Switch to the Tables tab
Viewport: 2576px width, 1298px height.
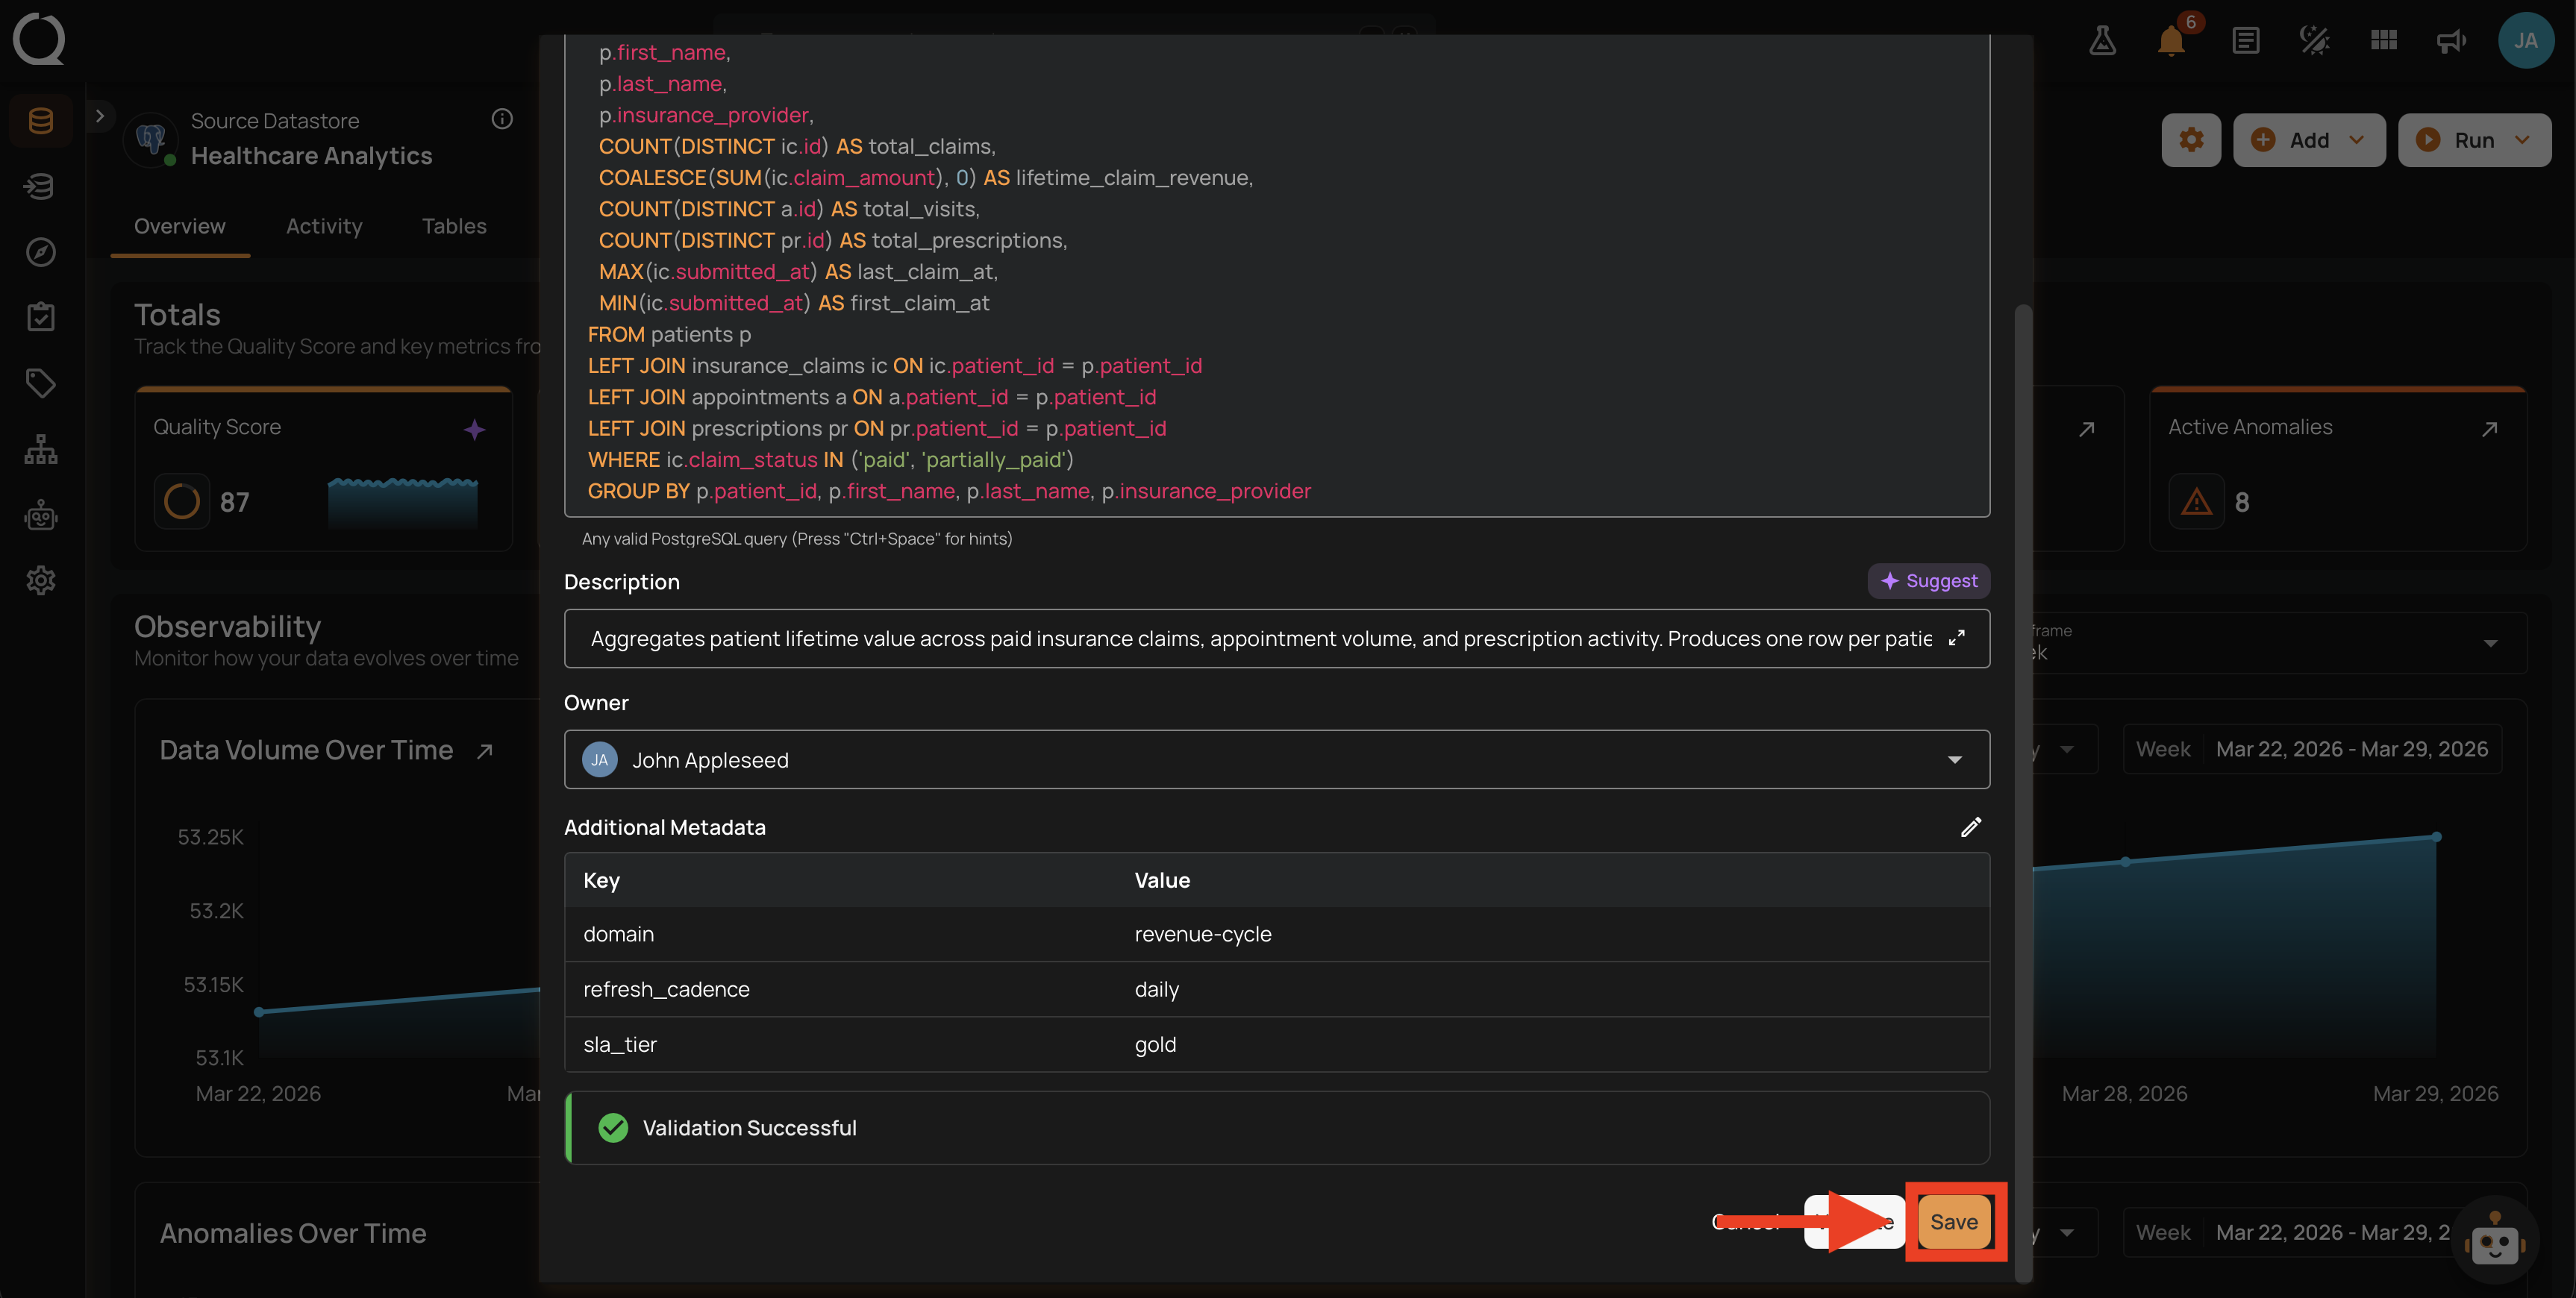click(x=454, y=226)
